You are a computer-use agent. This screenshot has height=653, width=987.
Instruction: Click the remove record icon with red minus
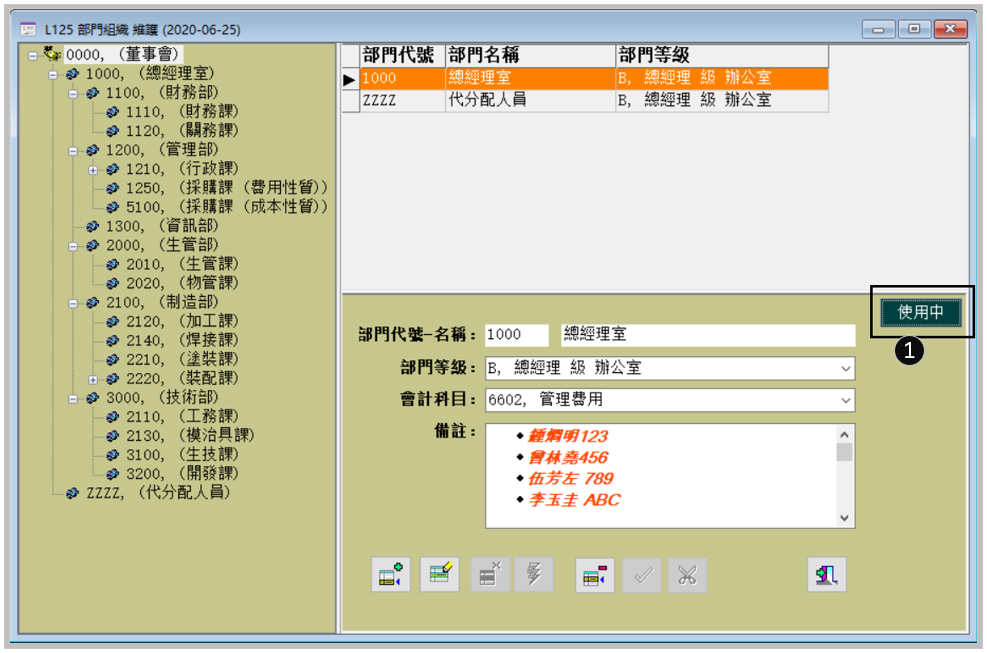(x=594, y=574)
